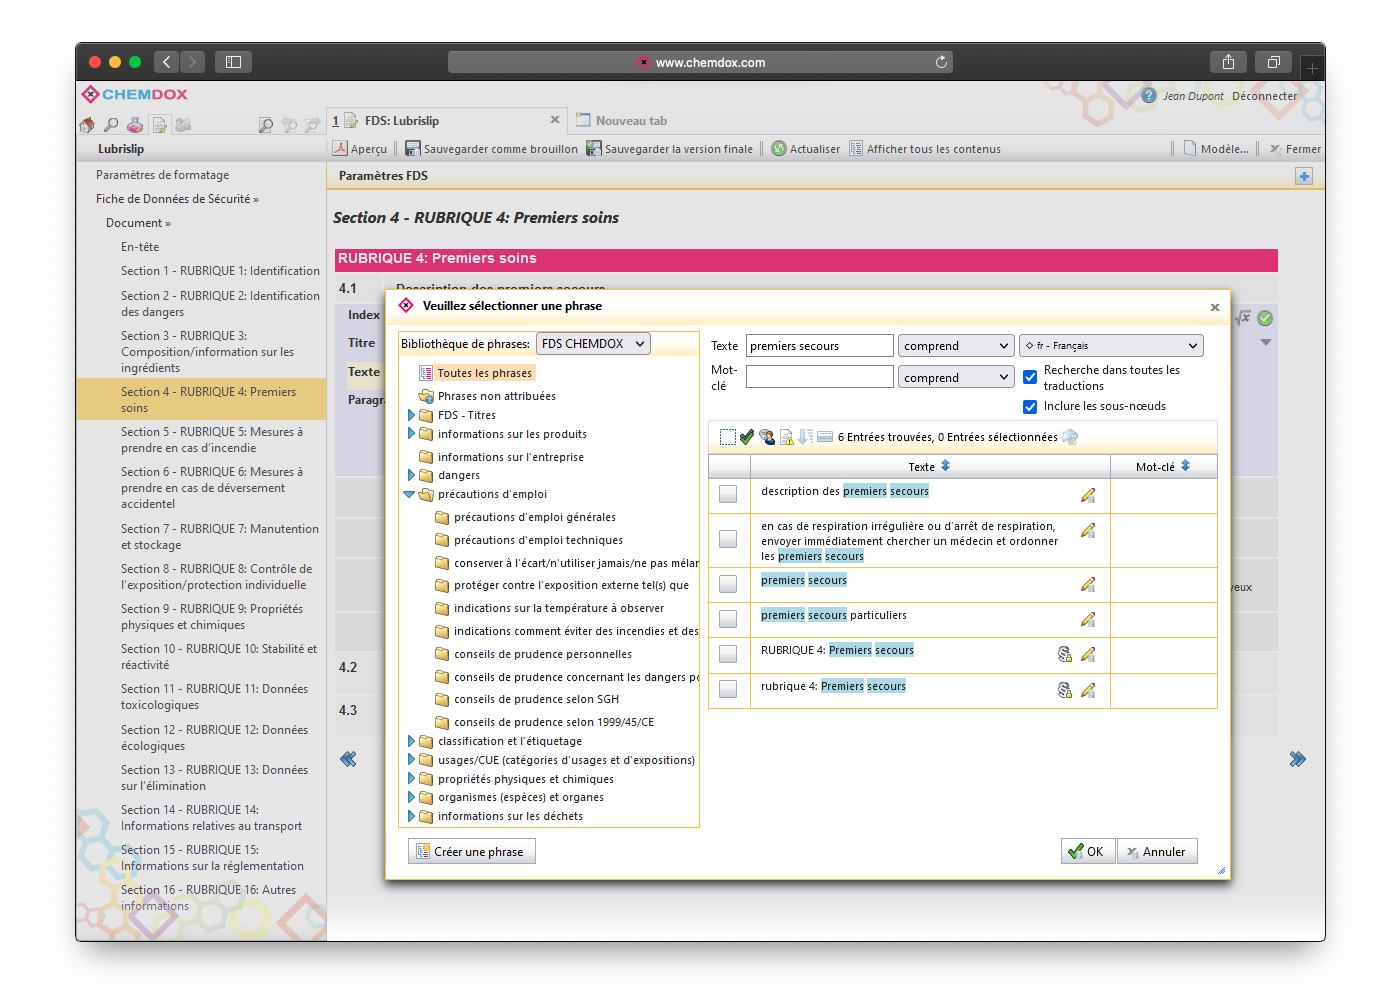Toggle 'Inclure les sous-nœuds' checkbox

[1030, 407]
